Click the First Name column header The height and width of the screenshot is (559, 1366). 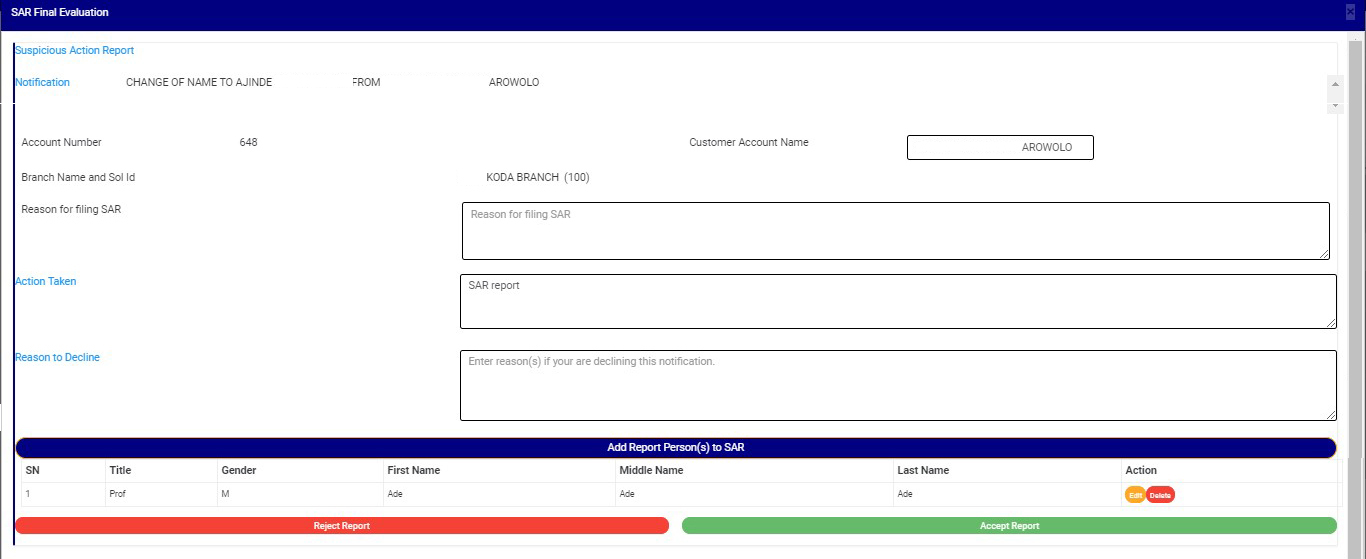pos(413,470)
